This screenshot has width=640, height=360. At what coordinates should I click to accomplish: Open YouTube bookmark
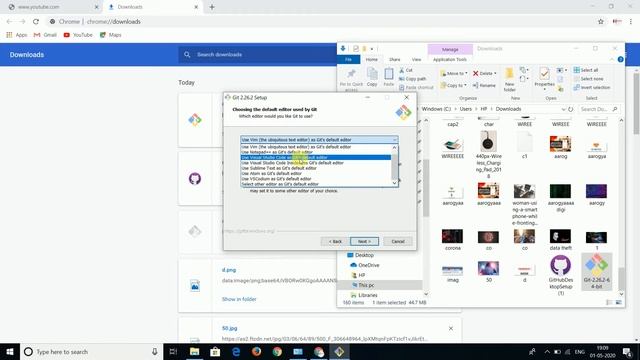[x=78, y=35]
